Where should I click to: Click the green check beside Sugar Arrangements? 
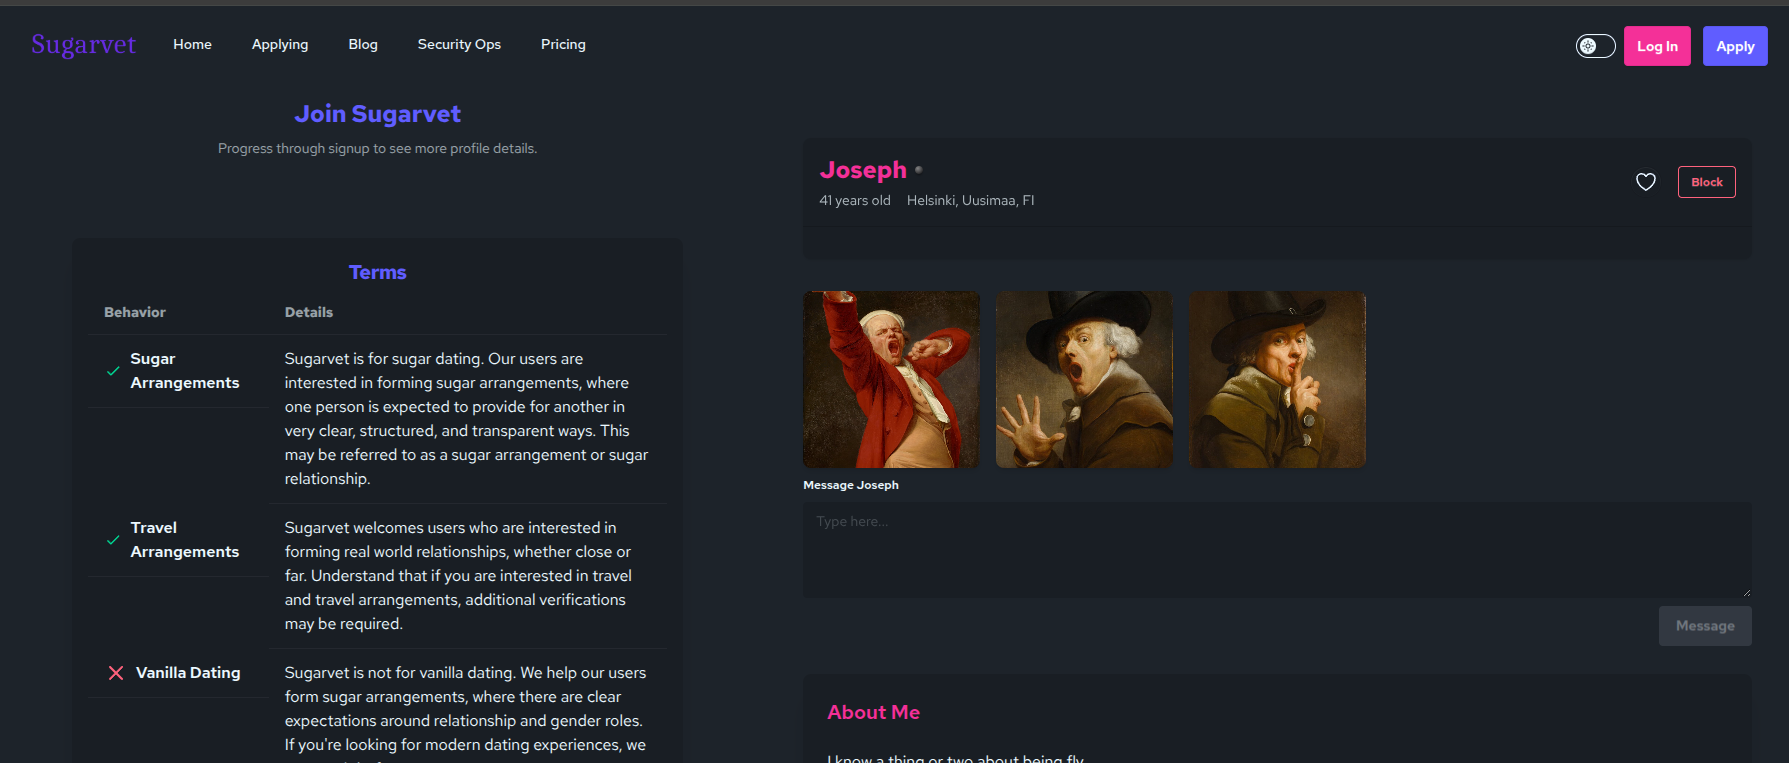(x=113, y=371)
